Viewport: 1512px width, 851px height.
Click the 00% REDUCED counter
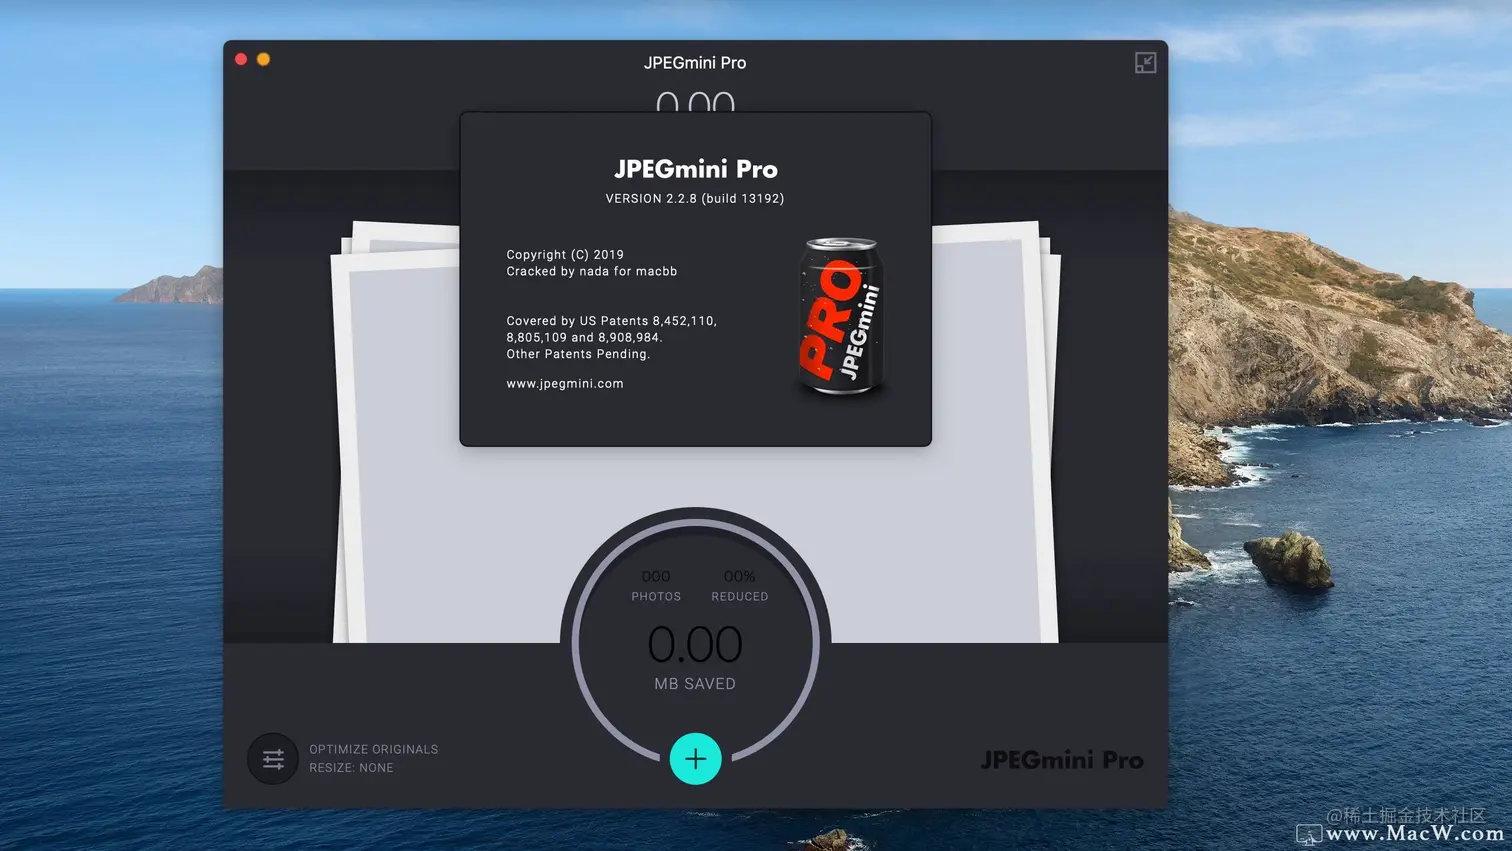[740, 585]
